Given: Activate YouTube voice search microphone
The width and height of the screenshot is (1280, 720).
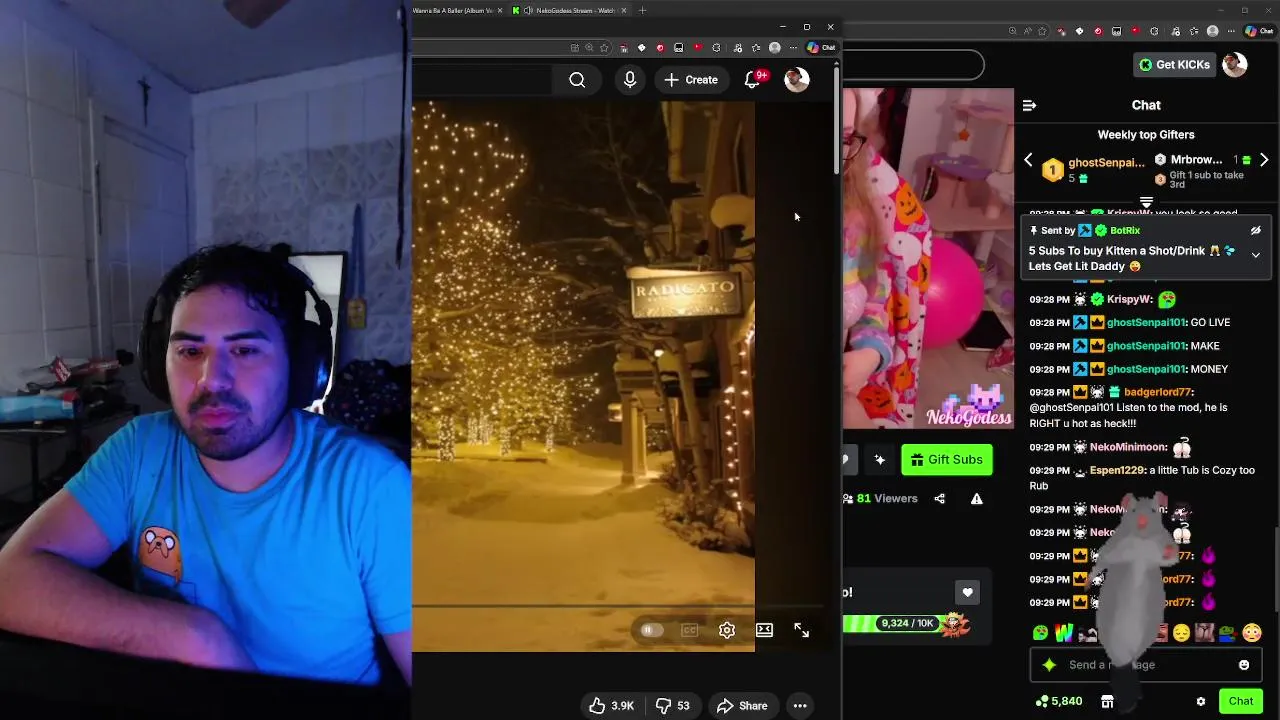Looking at the screenshot, I should 630,80.
